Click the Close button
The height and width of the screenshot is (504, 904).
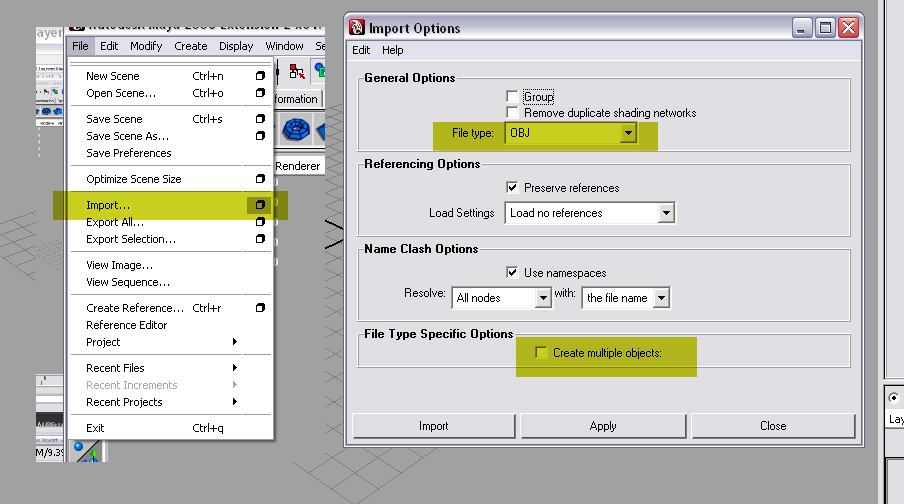coord(773,426)
